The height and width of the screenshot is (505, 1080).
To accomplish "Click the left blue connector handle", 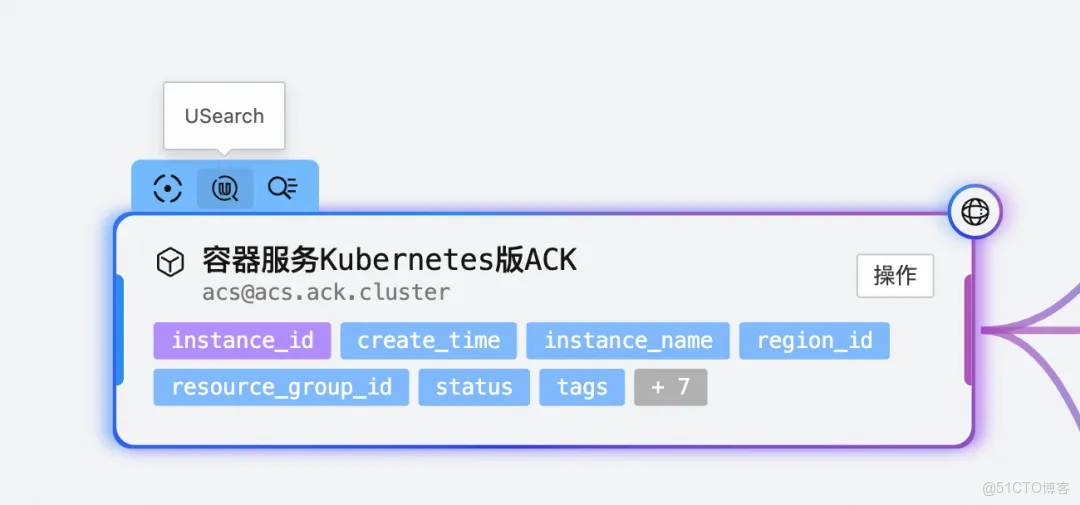I will tap(120, 329).
